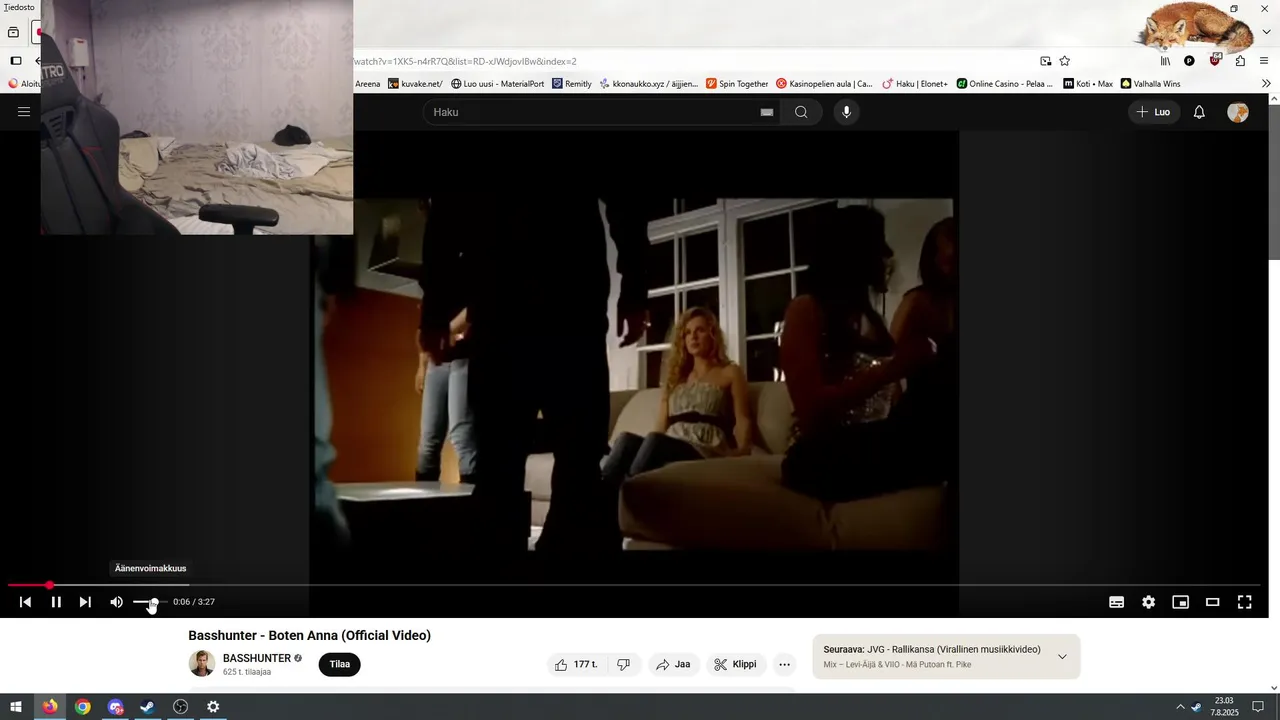Open the more actions three-dot menu
The height and width of the screenshot is (720, 1280).
784,664
